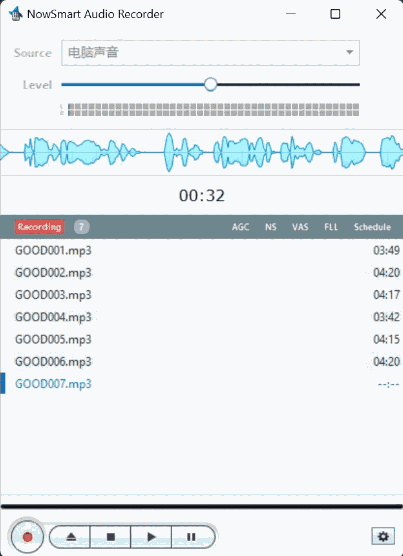This screenshot has height=556, width=403.
Task: Click the 03:49 duration of GOOD001.mp3
Action: [x=386, y=250]
